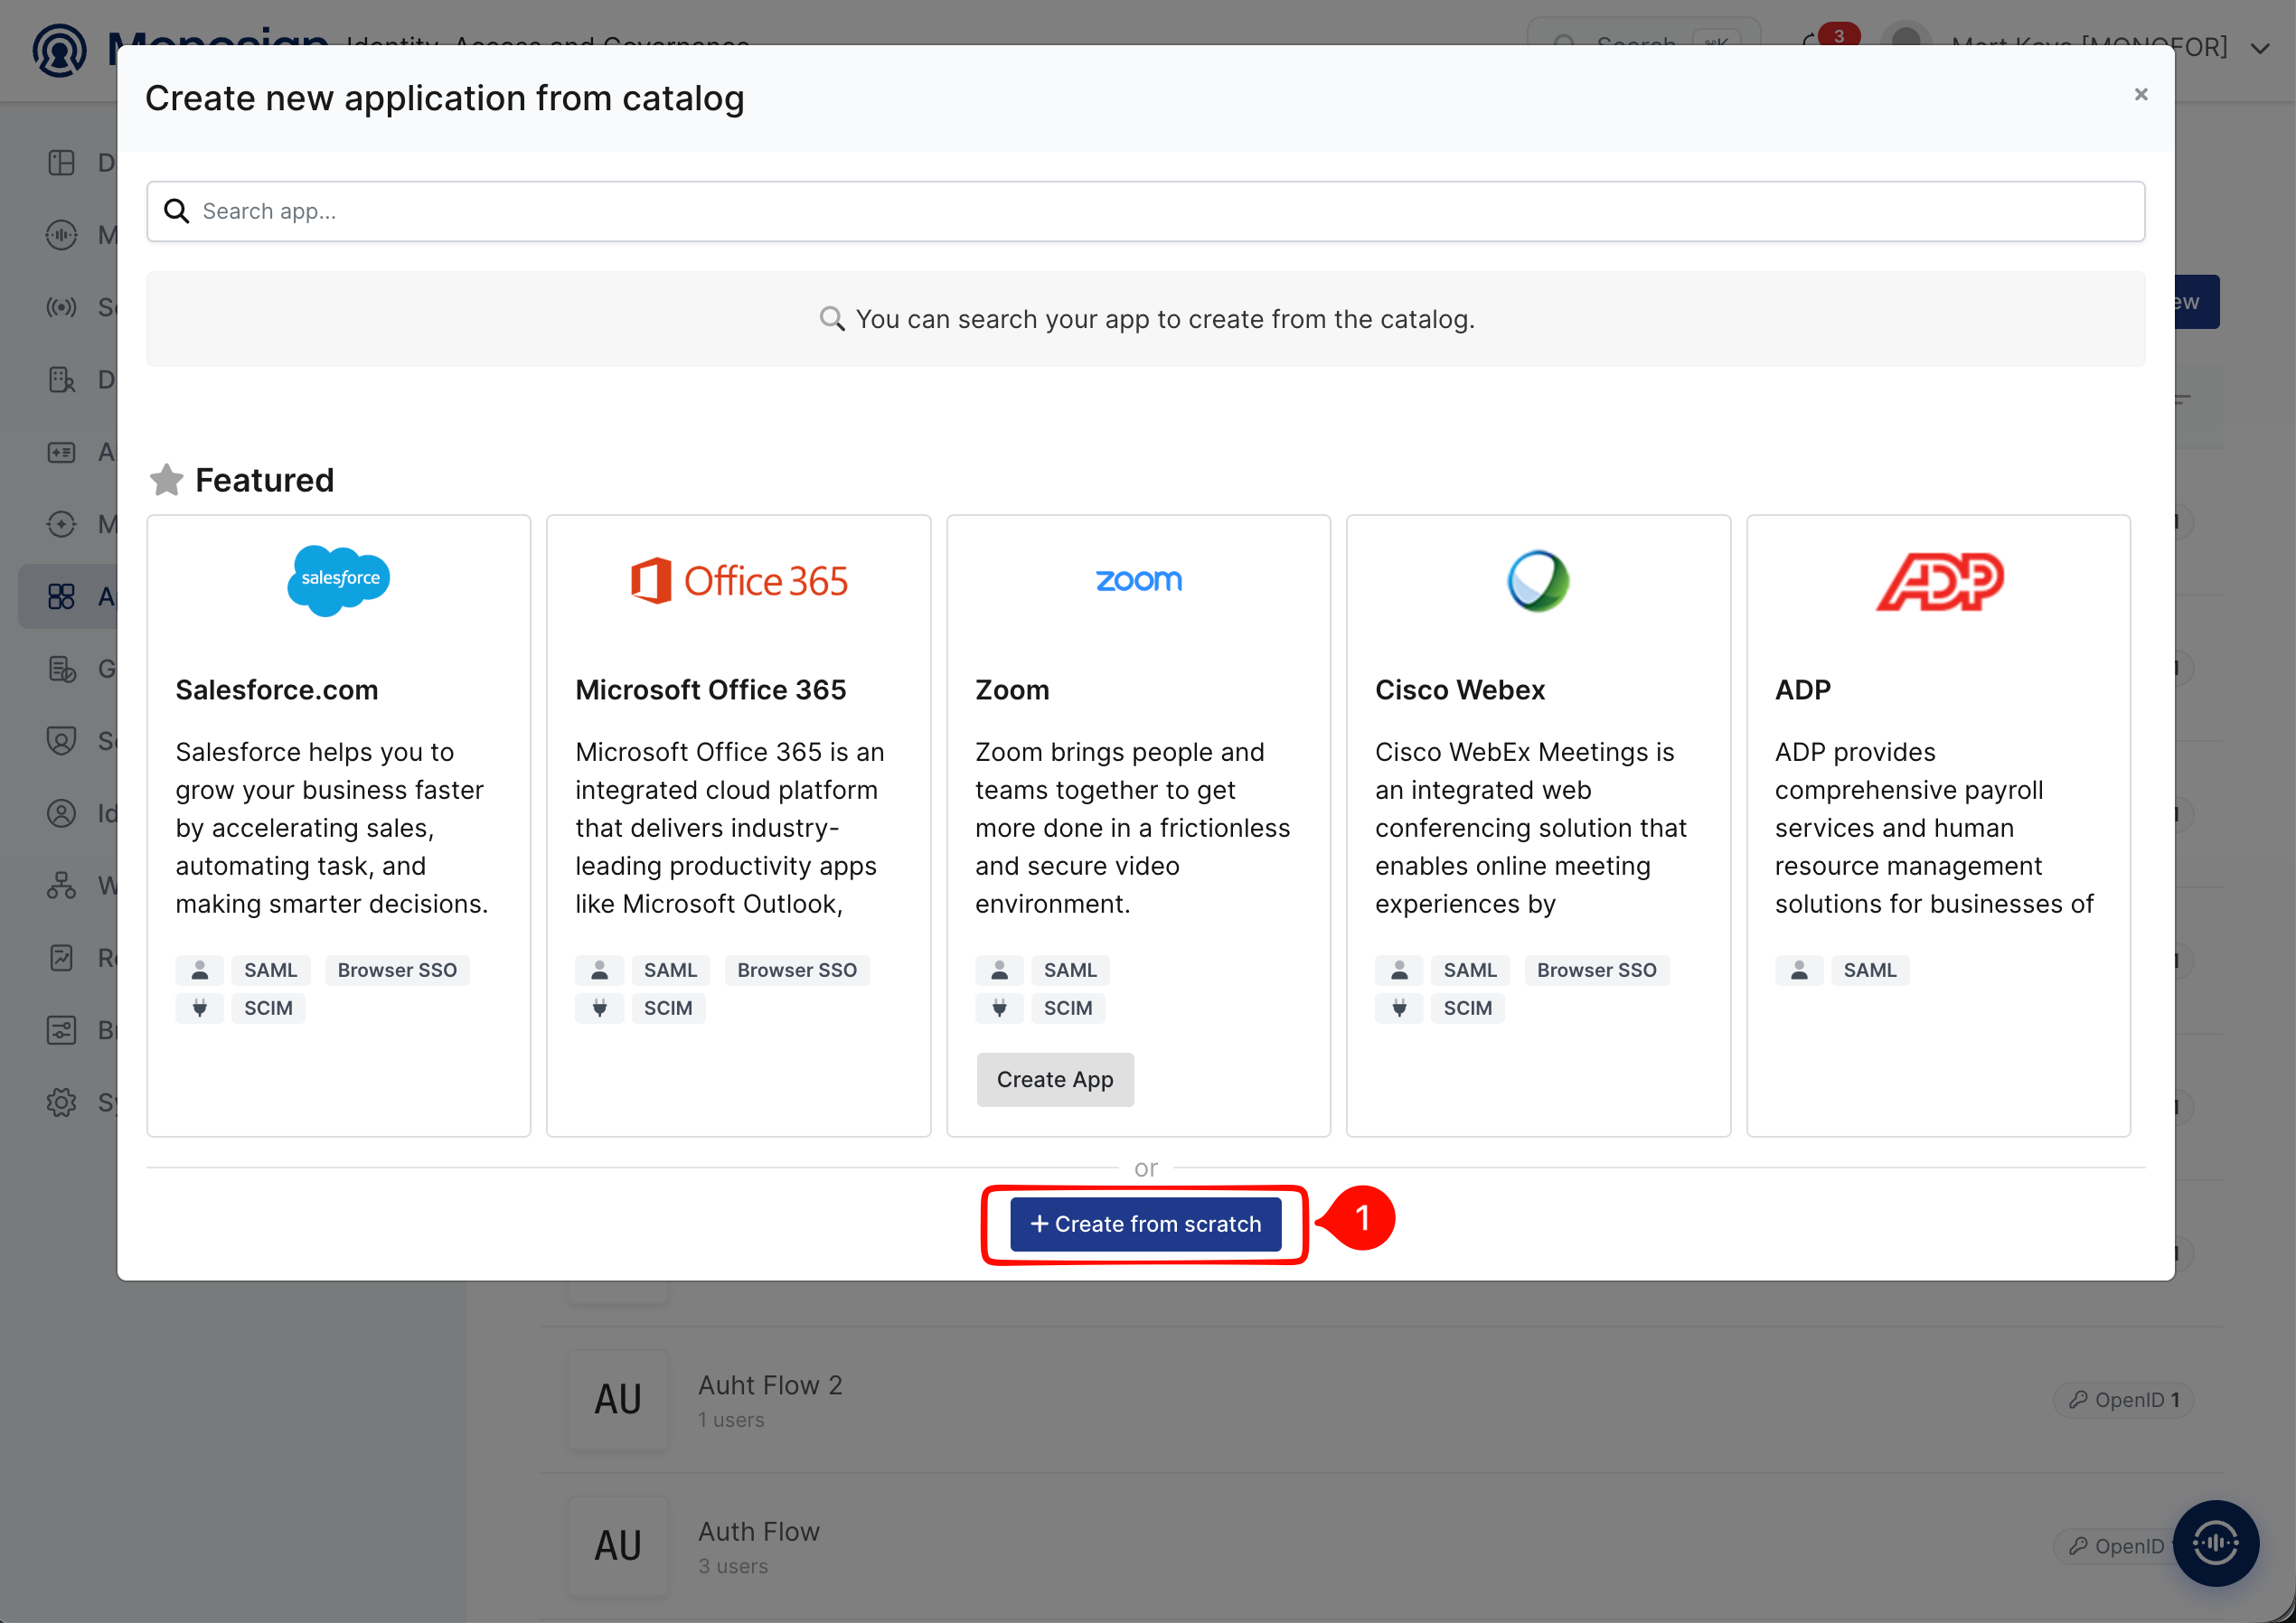Click the OpenID 1 badge on Auht Flow 2

(x=2124, y=1400)
